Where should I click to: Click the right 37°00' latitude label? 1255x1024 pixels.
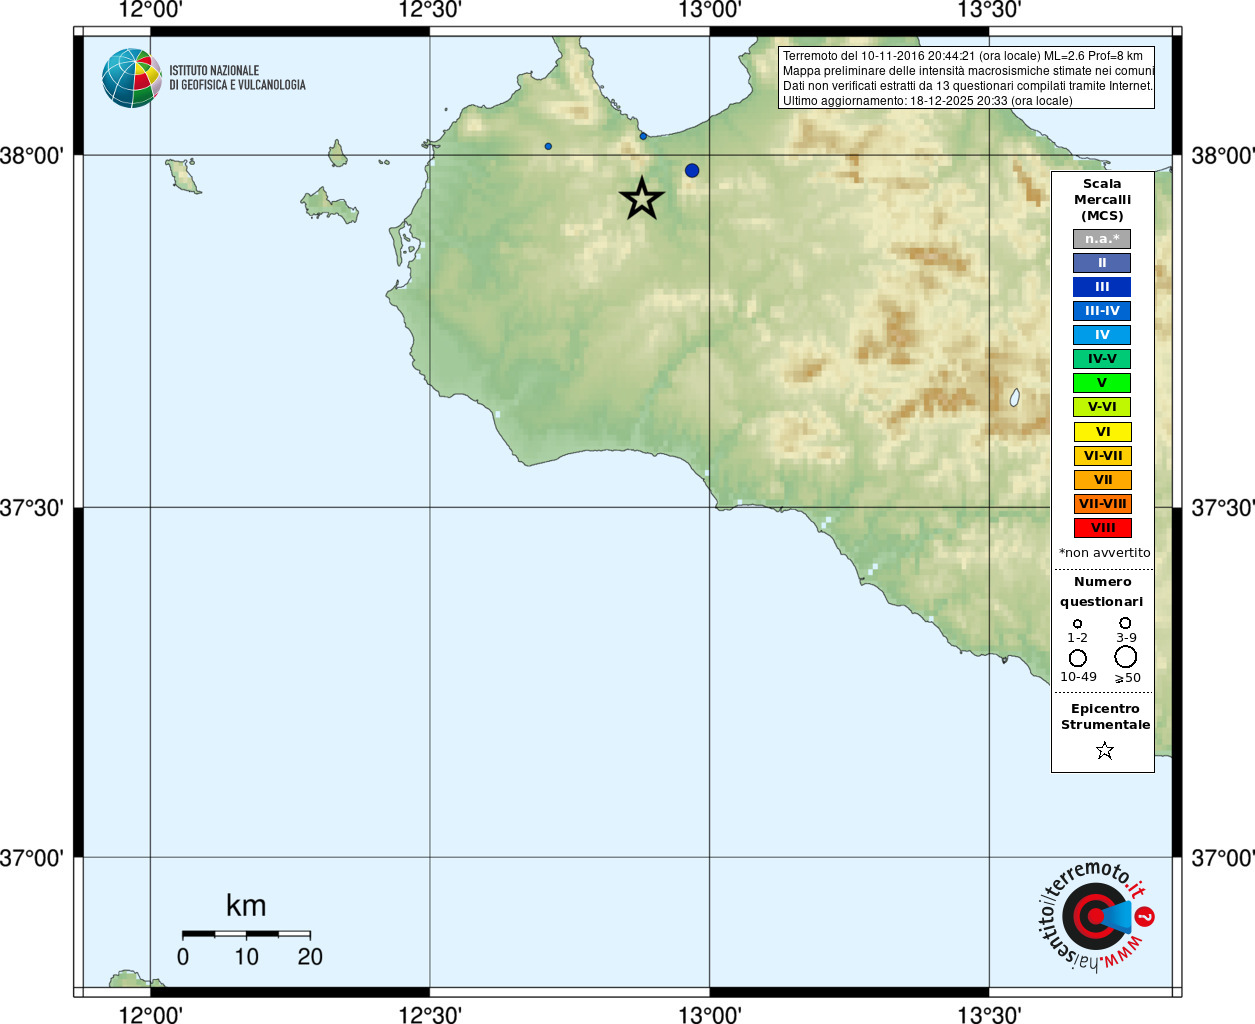[1222, 857]
